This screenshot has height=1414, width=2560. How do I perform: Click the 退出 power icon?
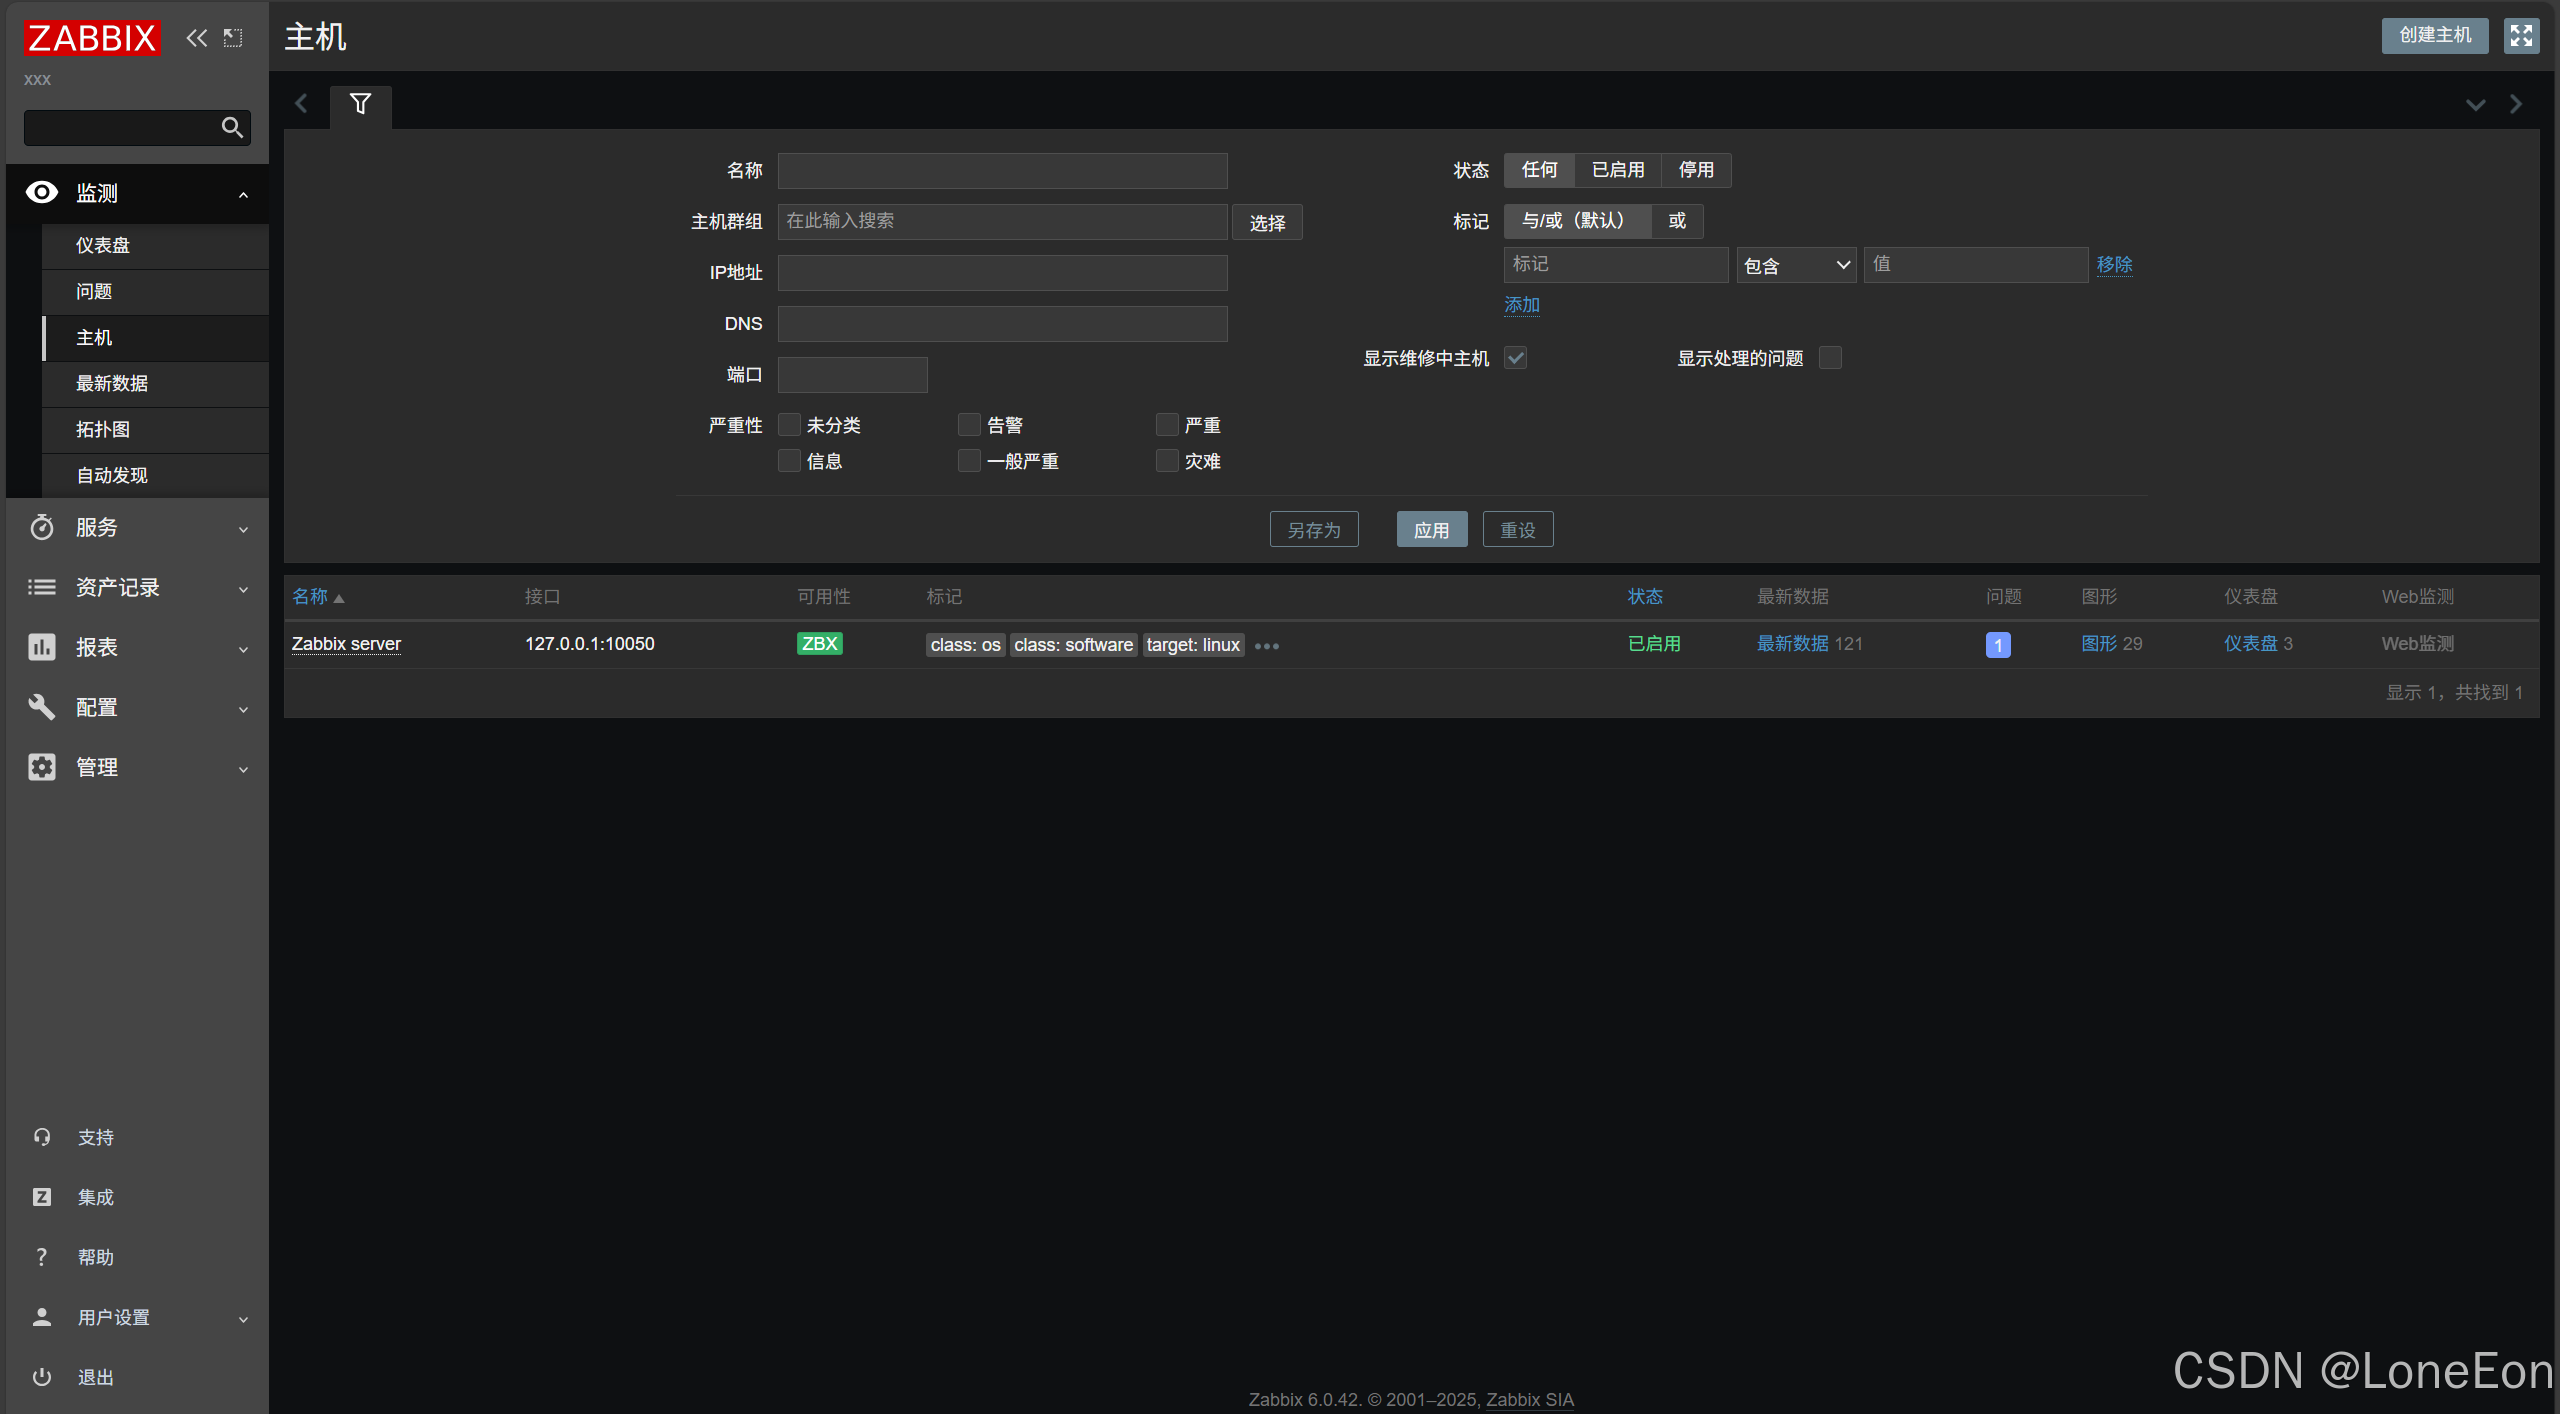[41, 1377]
